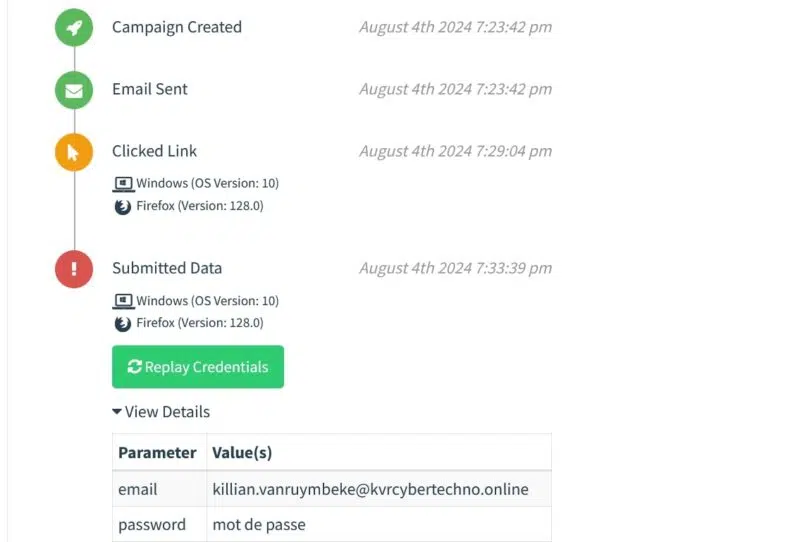Click the Windows laptop icon under Clicked Link

(123, 184)
